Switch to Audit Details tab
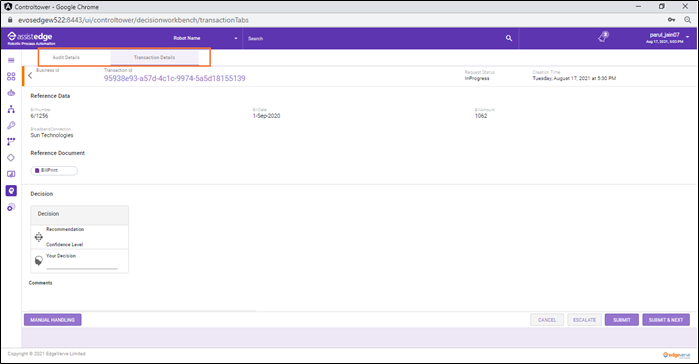 [66, 57]
